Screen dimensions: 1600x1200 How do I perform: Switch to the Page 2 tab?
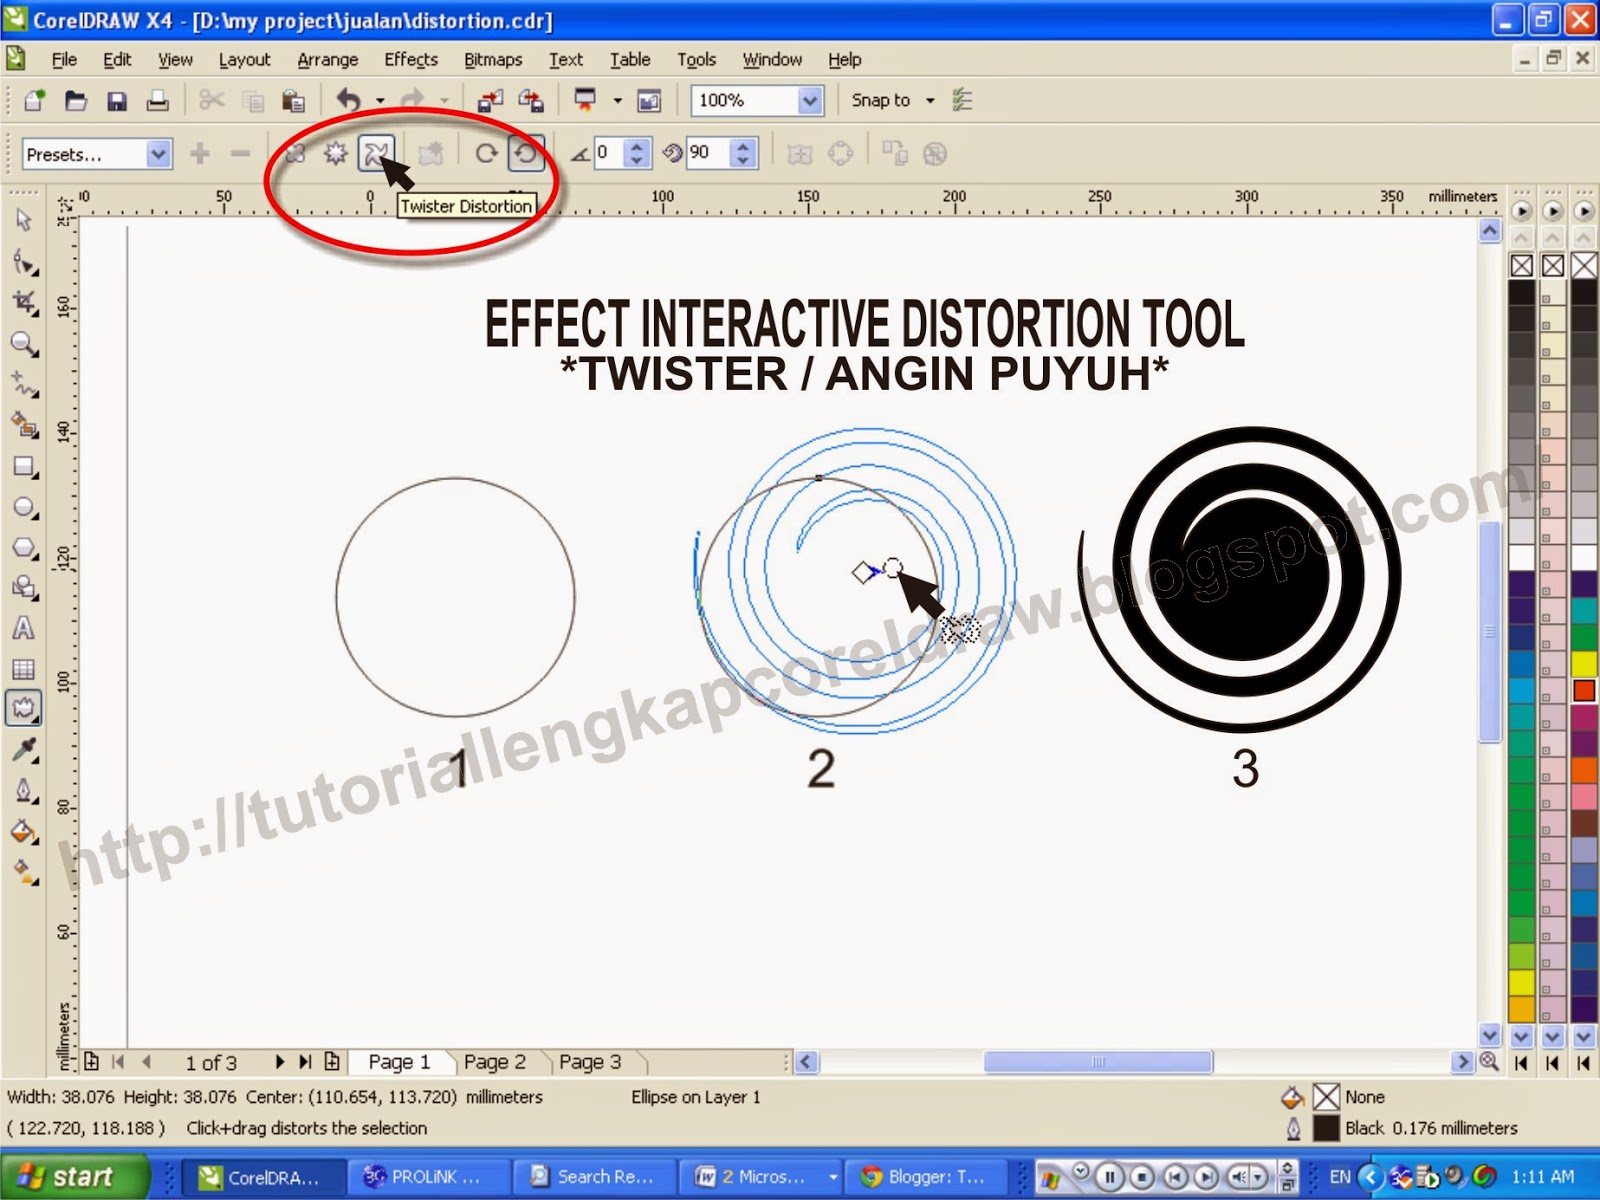[495, 1061]
